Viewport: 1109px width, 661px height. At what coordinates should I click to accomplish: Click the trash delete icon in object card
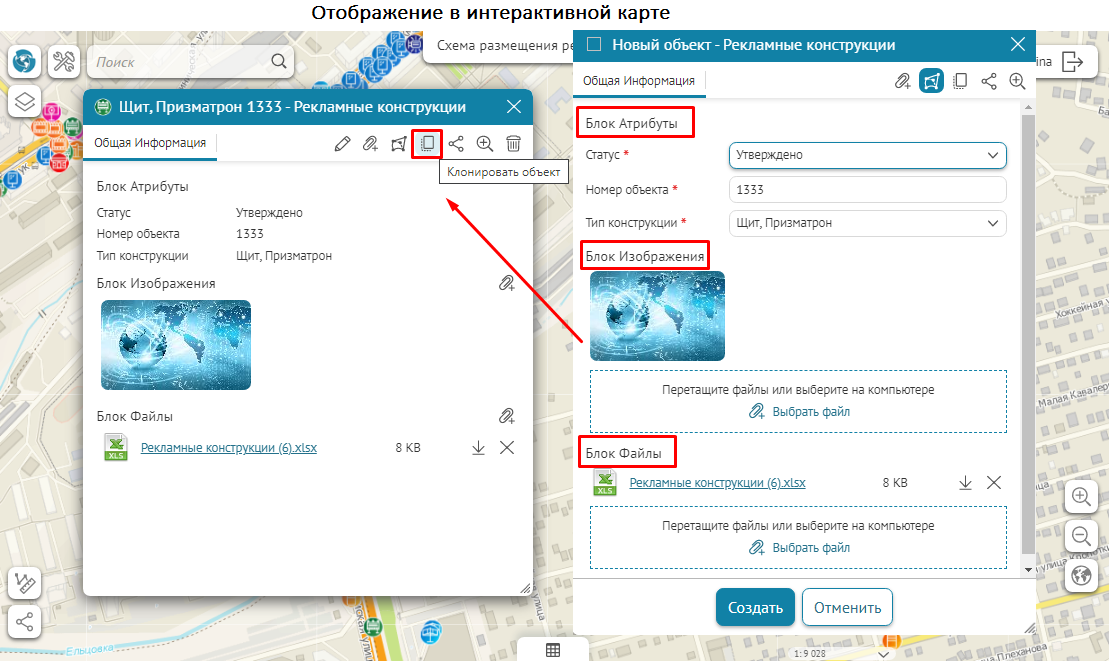(x=513, y=144)
